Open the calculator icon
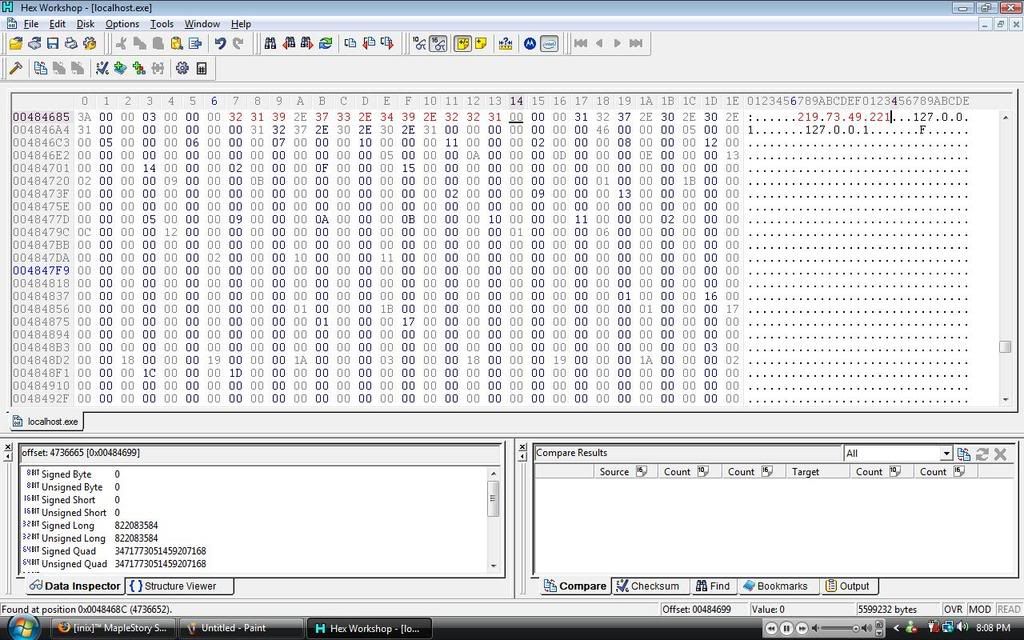Image resolution: width=1024 pixels, height=640 pixels. click(x=201, y=68)
